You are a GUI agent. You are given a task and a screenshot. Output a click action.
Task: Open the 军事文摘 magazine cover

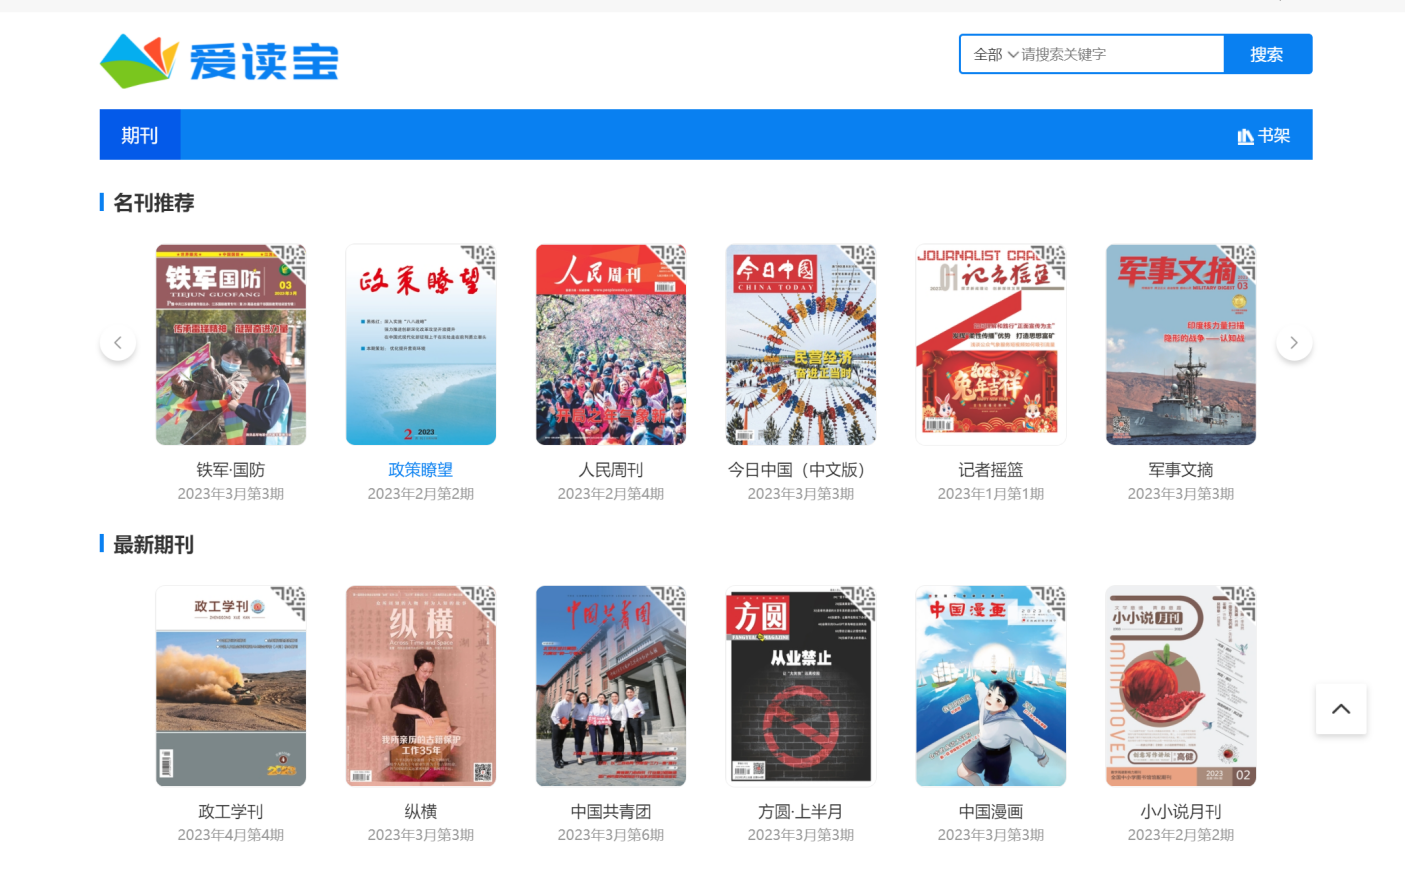1180,344
